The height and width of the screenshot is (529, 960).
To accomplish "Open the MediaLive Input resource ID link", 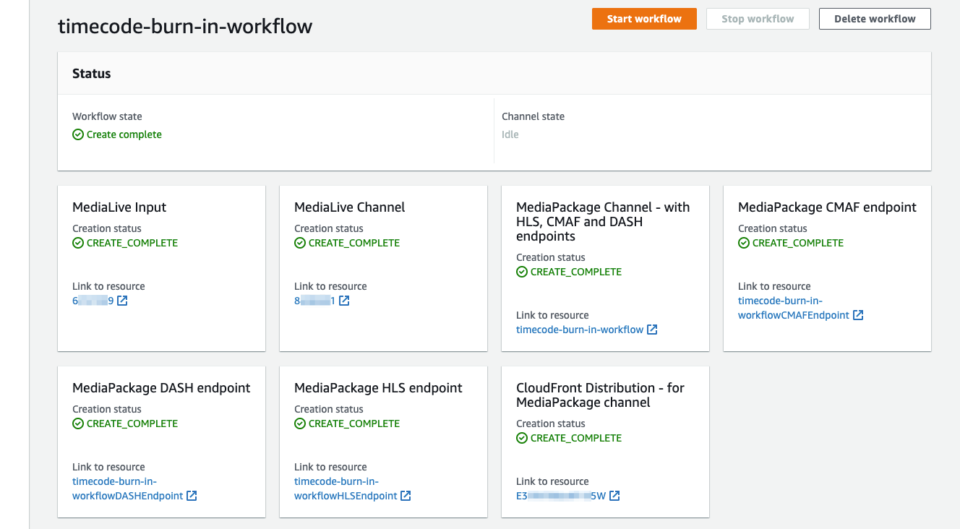I will 93,301.
